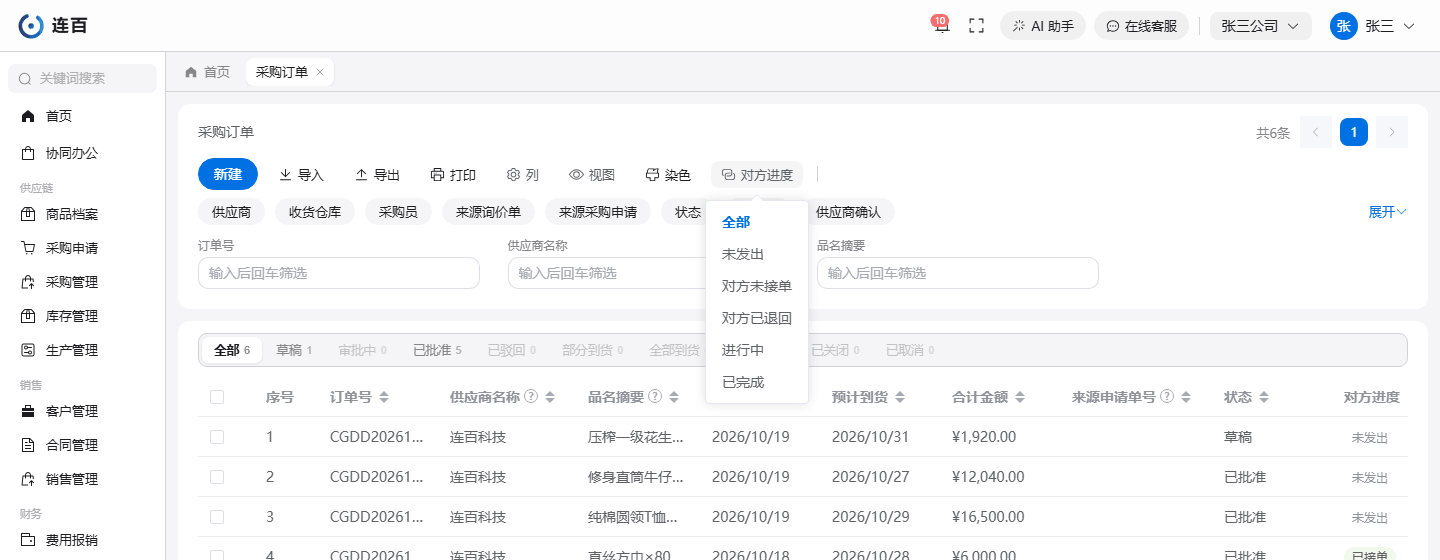This screenshot has height=560, width=1440.
Task: Toggle the 对方进度 dropdown button
Action: pos(757,175)
